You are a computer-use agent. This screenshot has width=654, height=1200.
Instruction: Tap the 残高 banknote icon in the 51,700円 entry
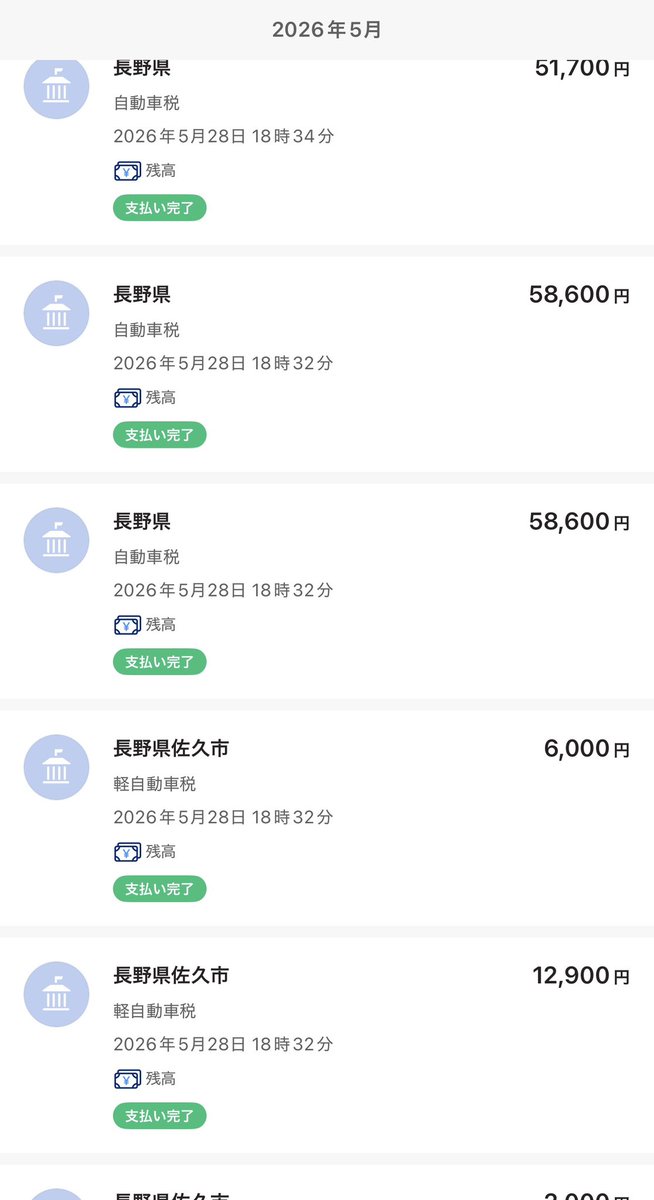[x=127, y=171]
